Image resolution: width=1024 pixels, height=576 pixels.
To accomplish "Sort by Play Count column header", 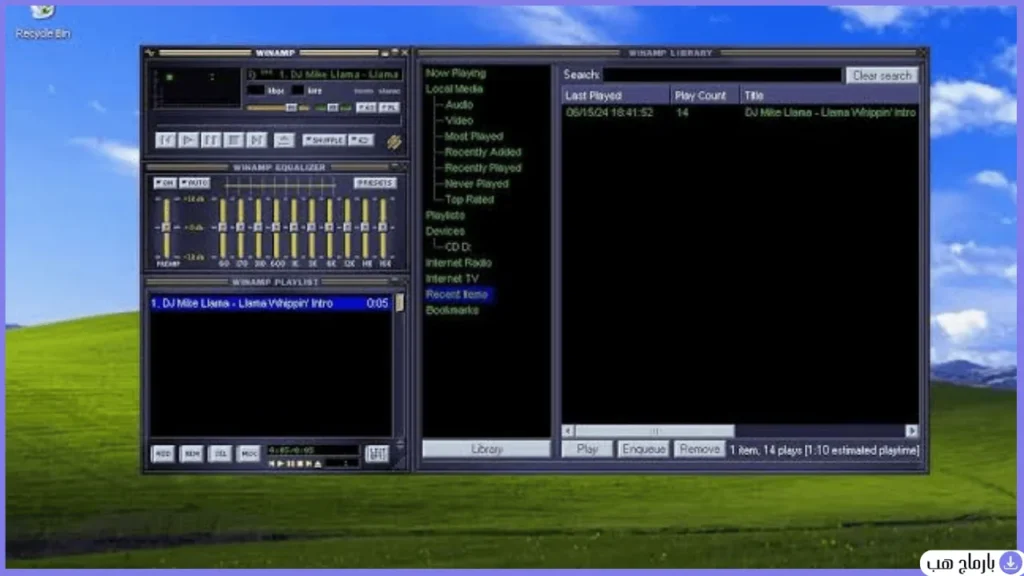I will [705, 95].
